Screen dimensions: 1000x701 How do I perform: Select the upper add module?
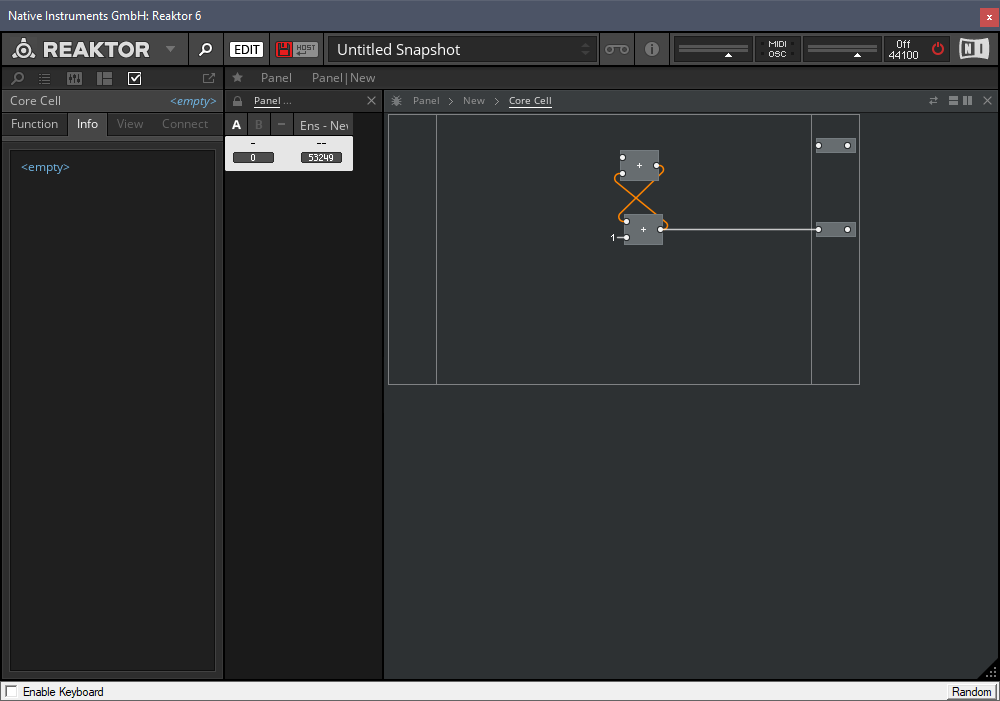tap(639, 166)
